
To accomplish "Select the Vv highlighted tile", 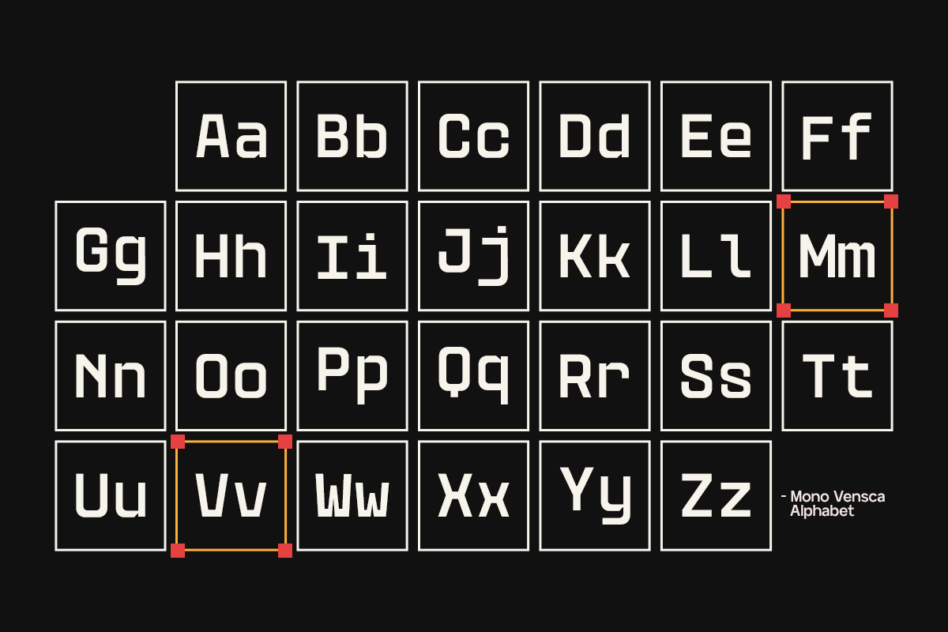I will 231,496.
